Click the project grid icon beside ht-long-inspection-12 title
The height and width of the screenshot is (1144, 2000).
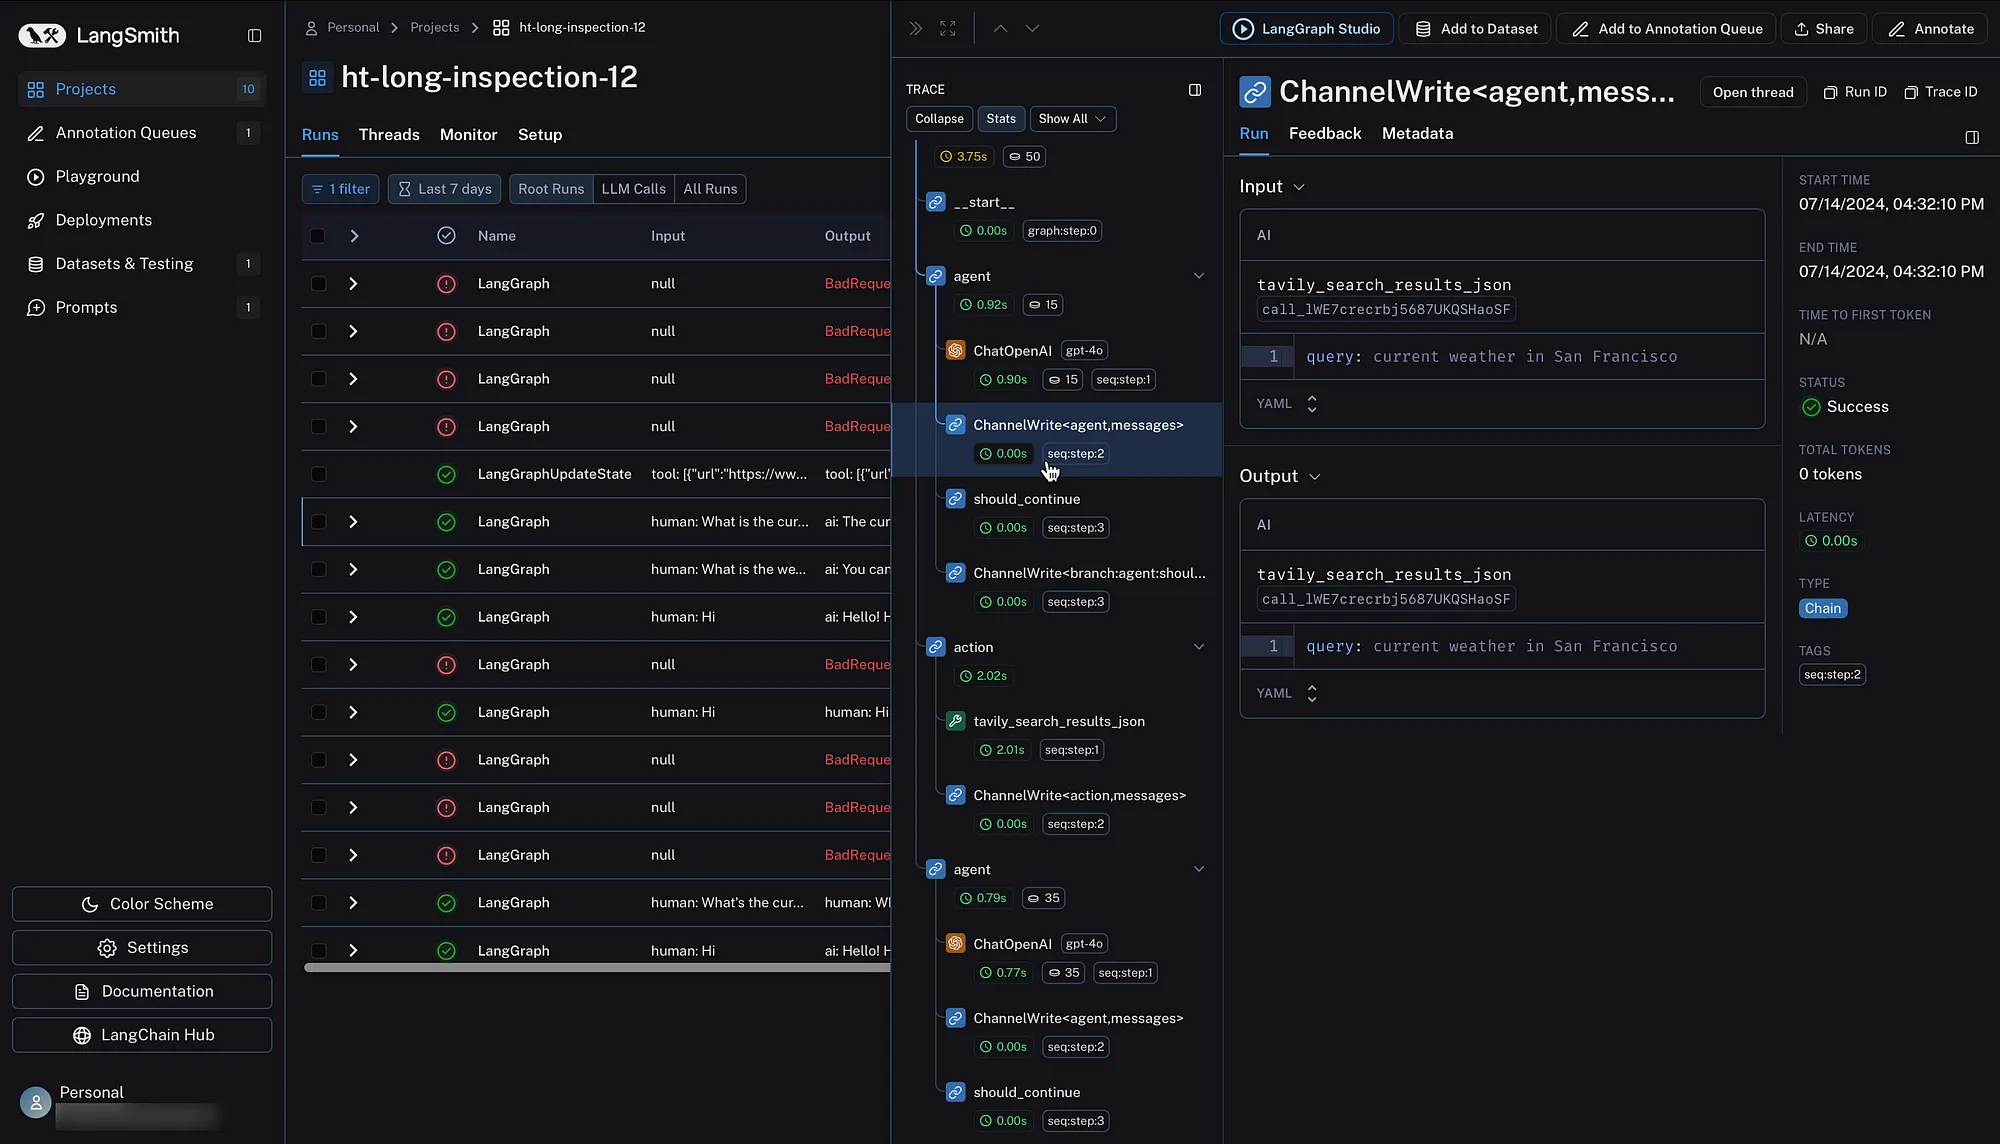coord(317,77)
